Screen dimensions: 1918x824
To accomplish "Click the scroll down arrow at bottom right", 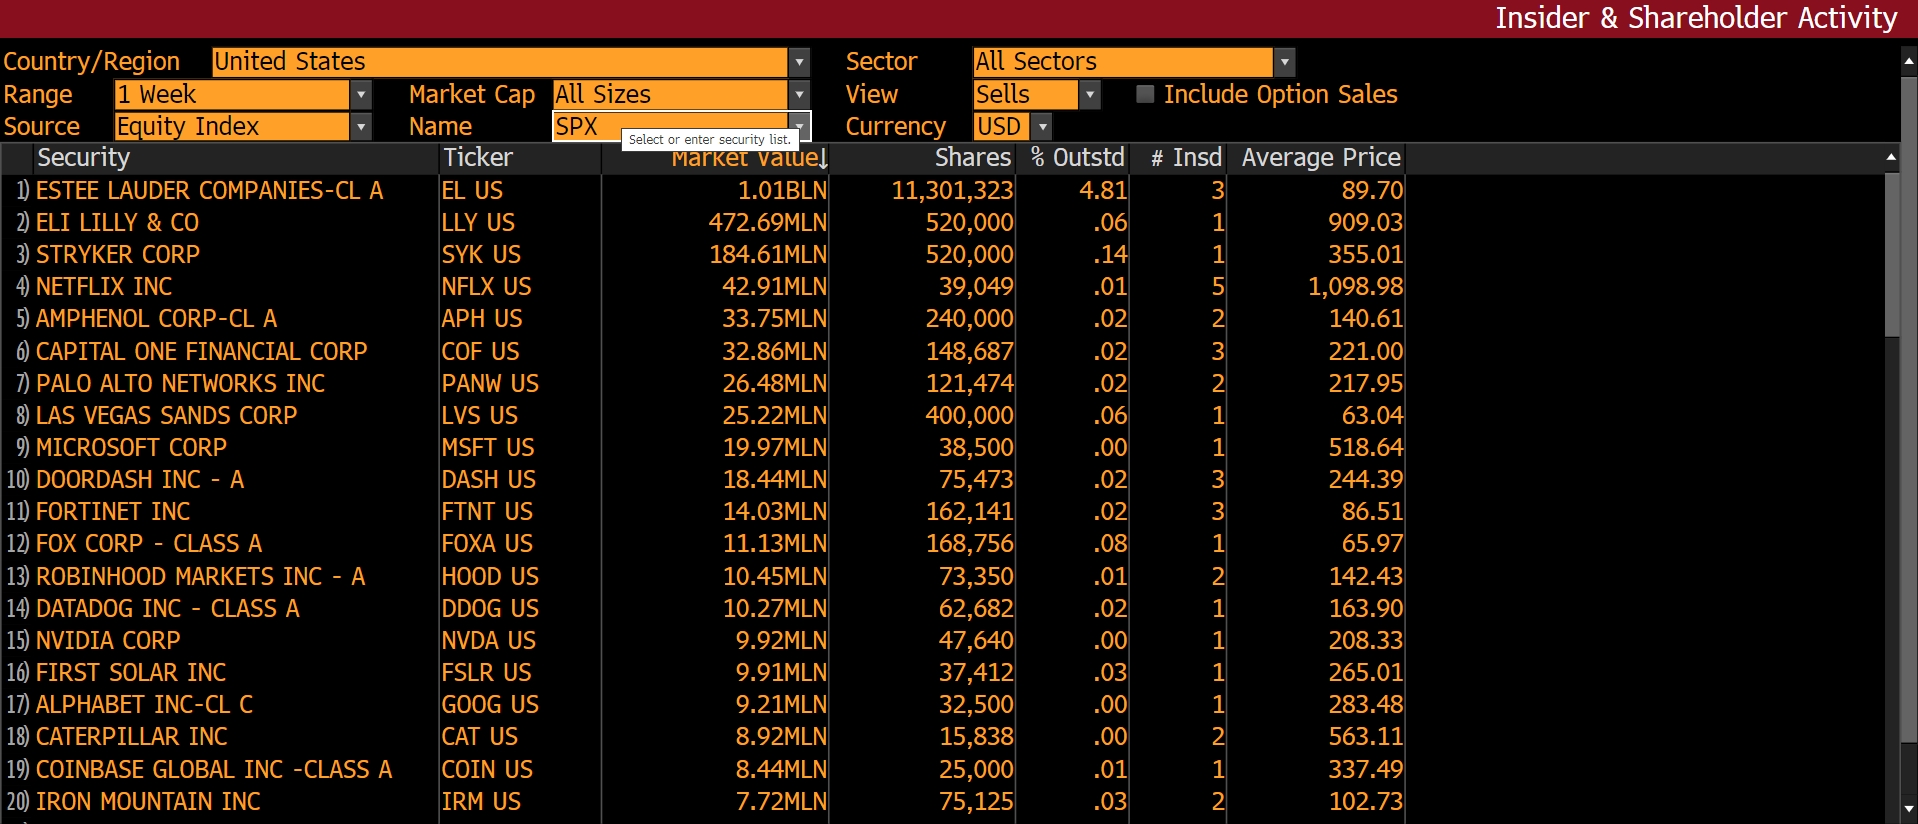I will tap(1908, 808).
